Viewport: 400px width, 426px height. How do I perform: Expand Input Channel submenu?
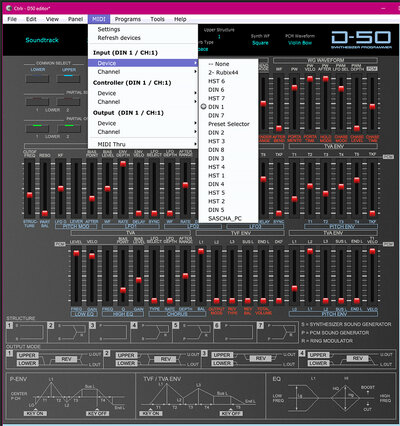pyautogui.click(x=143, y=72)
